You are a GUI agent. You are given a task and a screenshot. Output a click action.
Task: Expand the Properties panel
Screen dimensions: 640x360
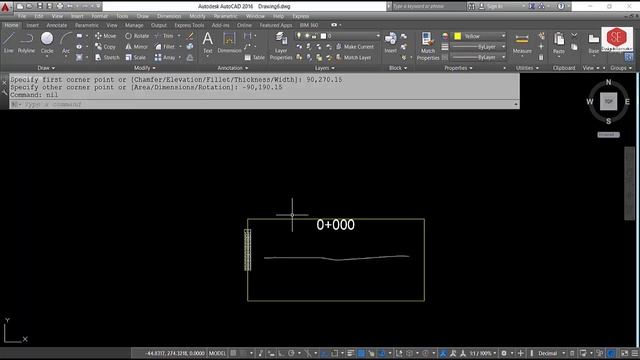click(458, 68)
